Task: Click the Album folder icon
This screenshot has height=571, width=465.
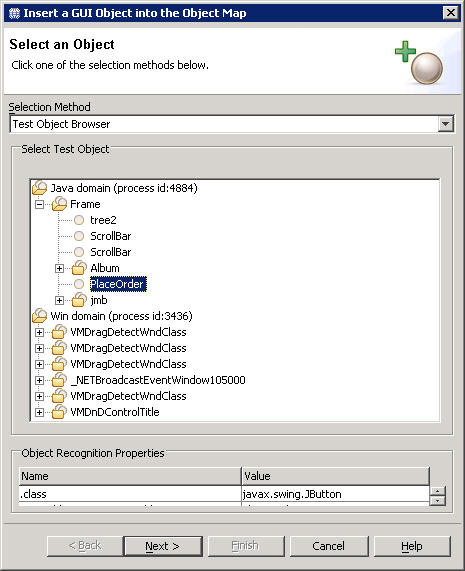Action: (x=79, y=268)
